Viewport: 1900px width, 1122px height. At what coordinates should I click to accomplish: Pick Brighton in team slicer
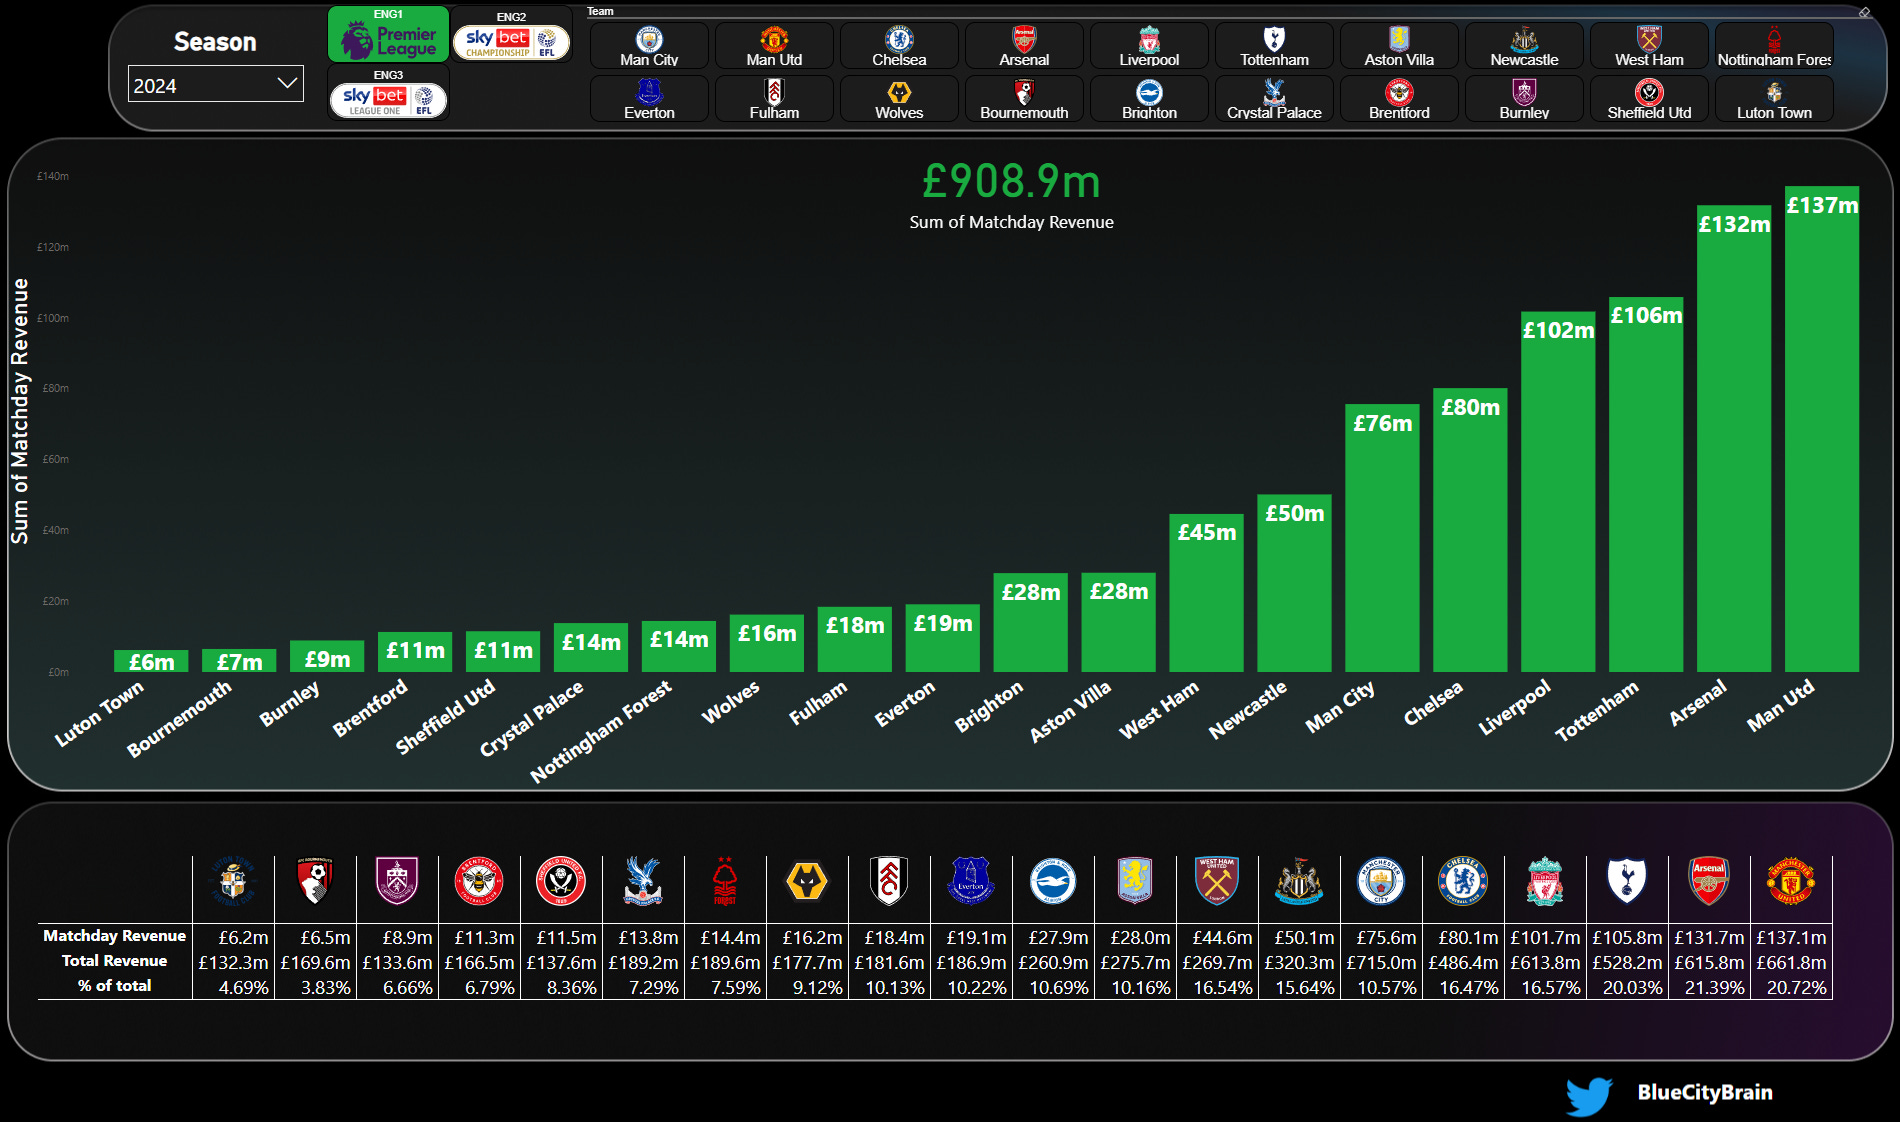[1149, 99]
